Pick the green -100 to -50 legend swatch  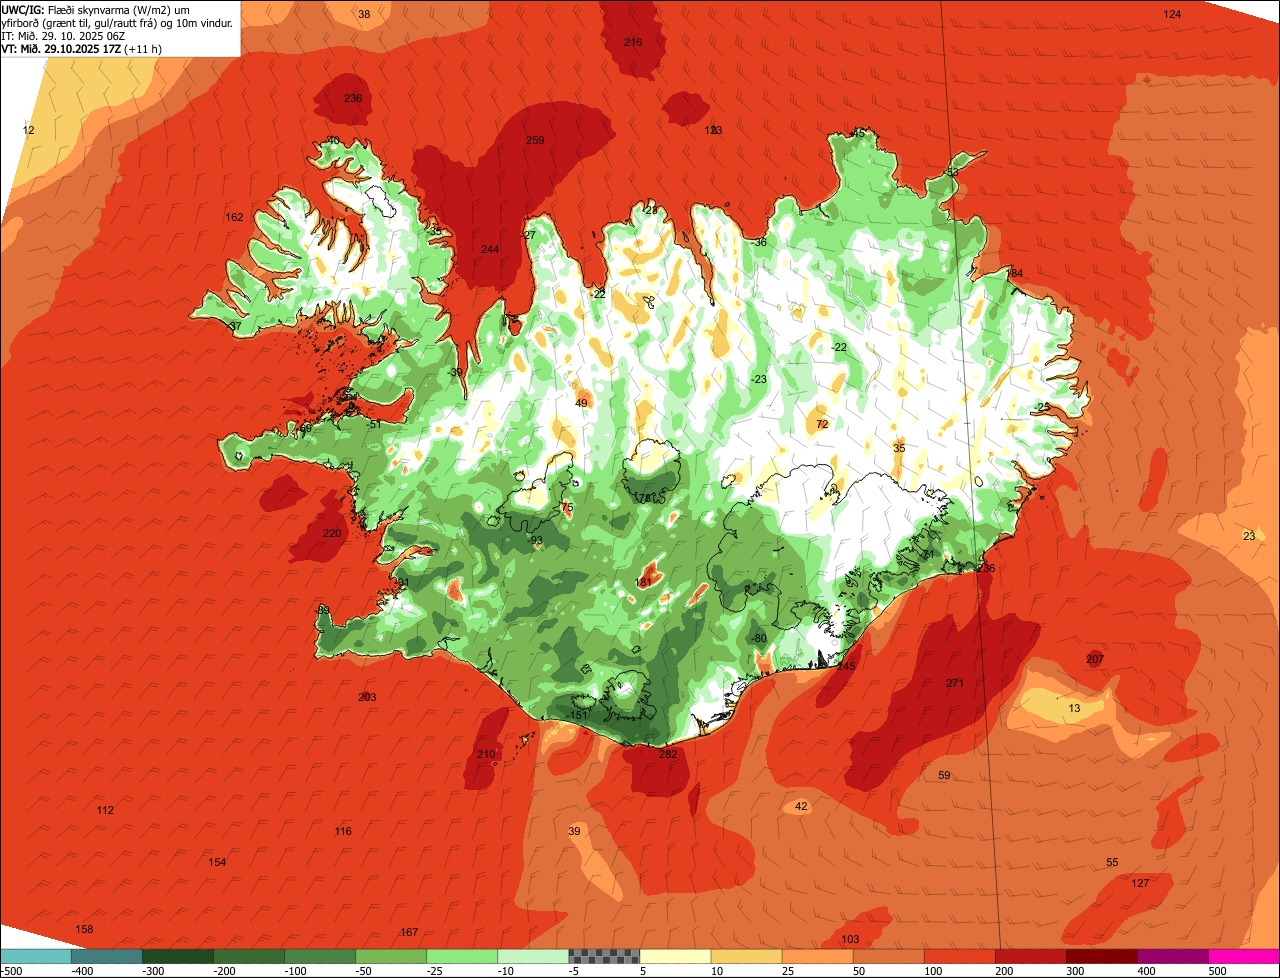tap(319, 956)
